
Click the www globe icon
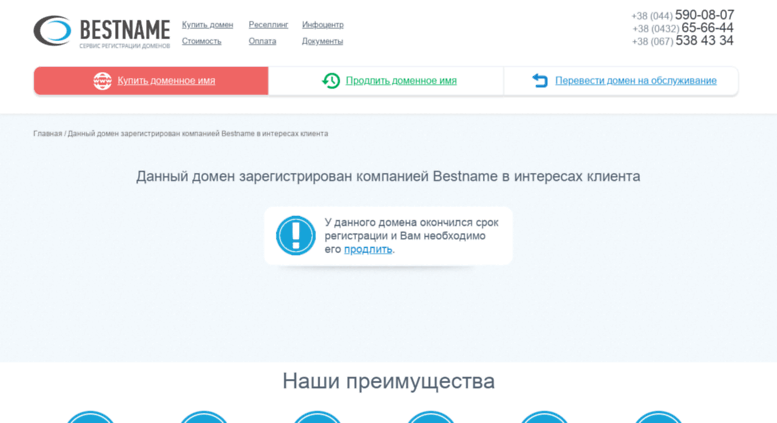click(103, 81)
